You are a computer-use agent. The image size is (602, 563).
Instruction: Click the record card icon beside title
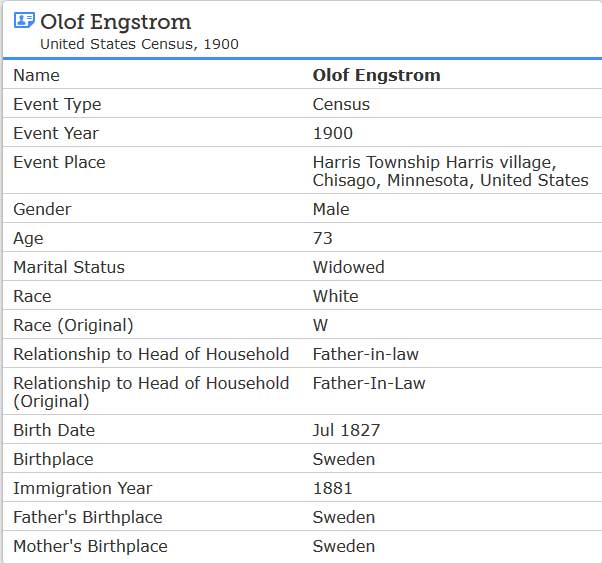pyautogui.click(x=24, y=20)
